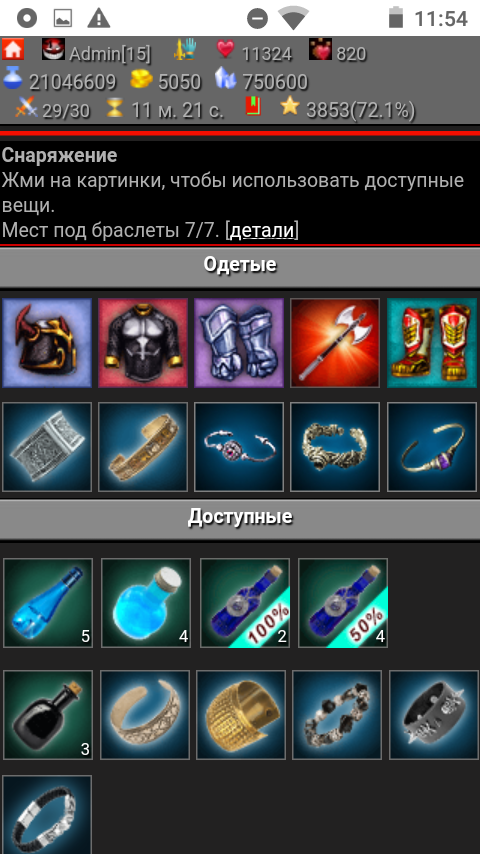Equip the wide gold mesh cuff

241,715
